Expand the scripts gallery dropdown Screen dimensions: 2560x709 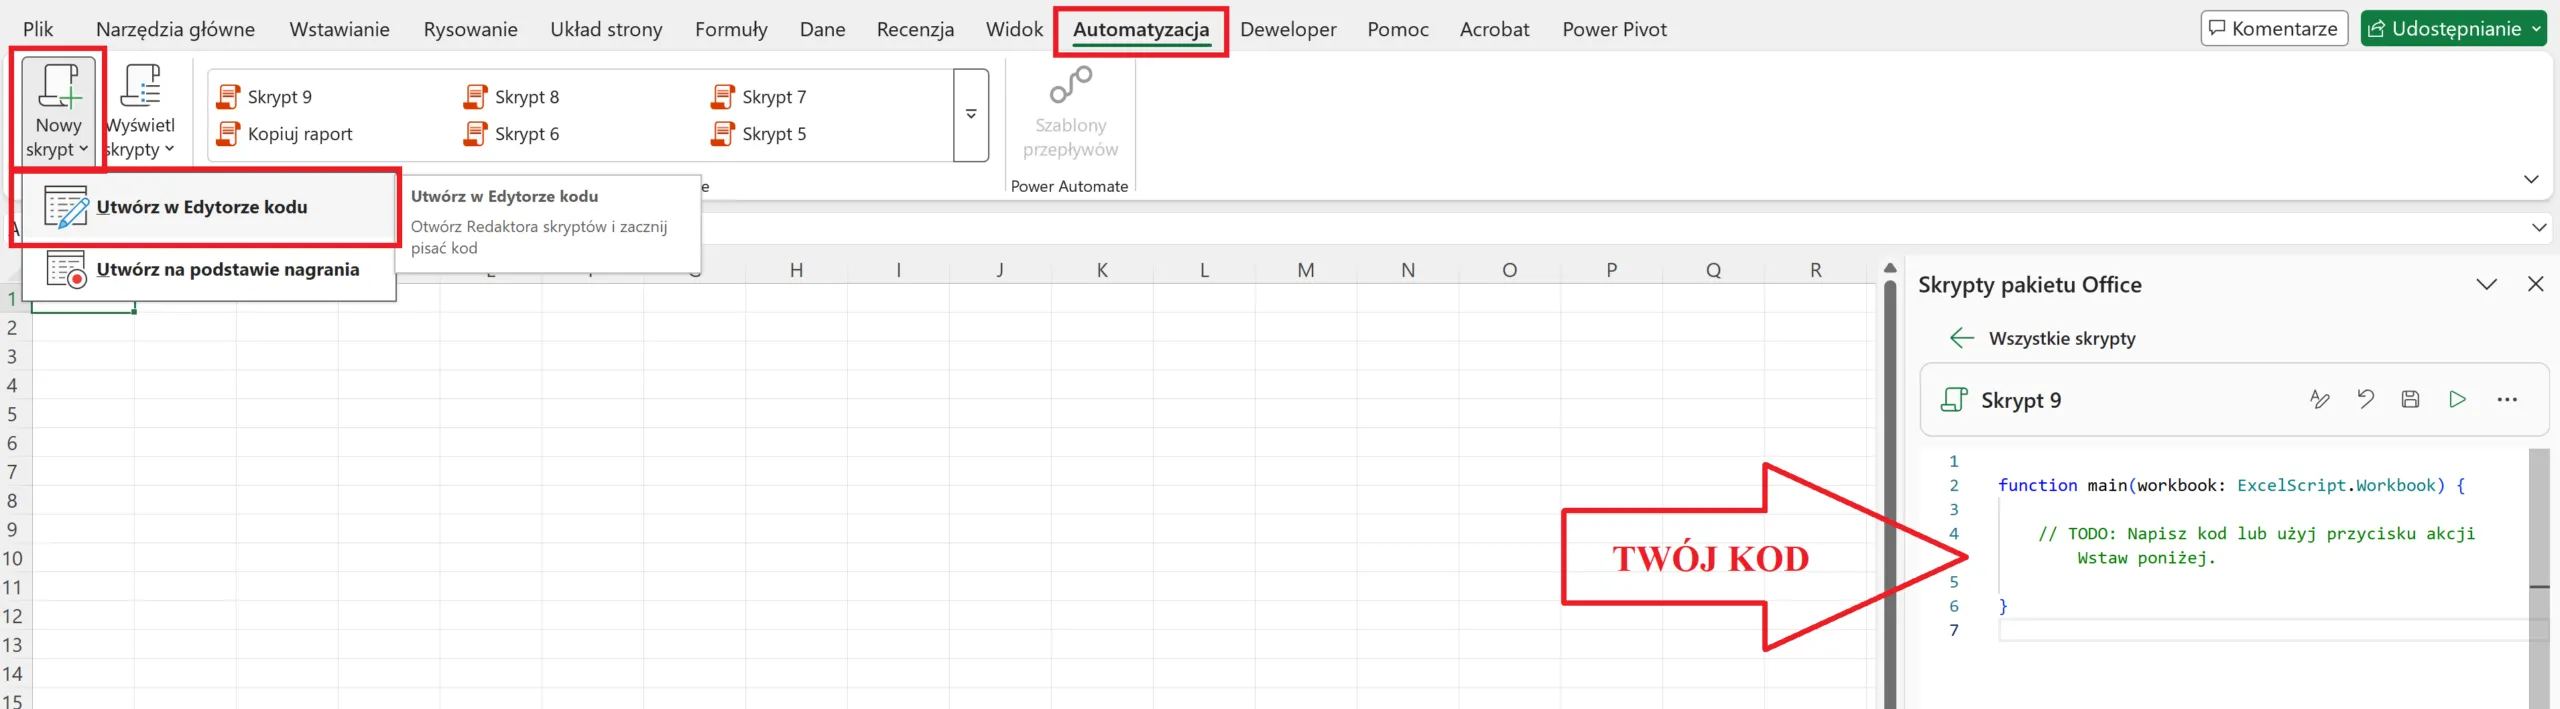(970, 115)
